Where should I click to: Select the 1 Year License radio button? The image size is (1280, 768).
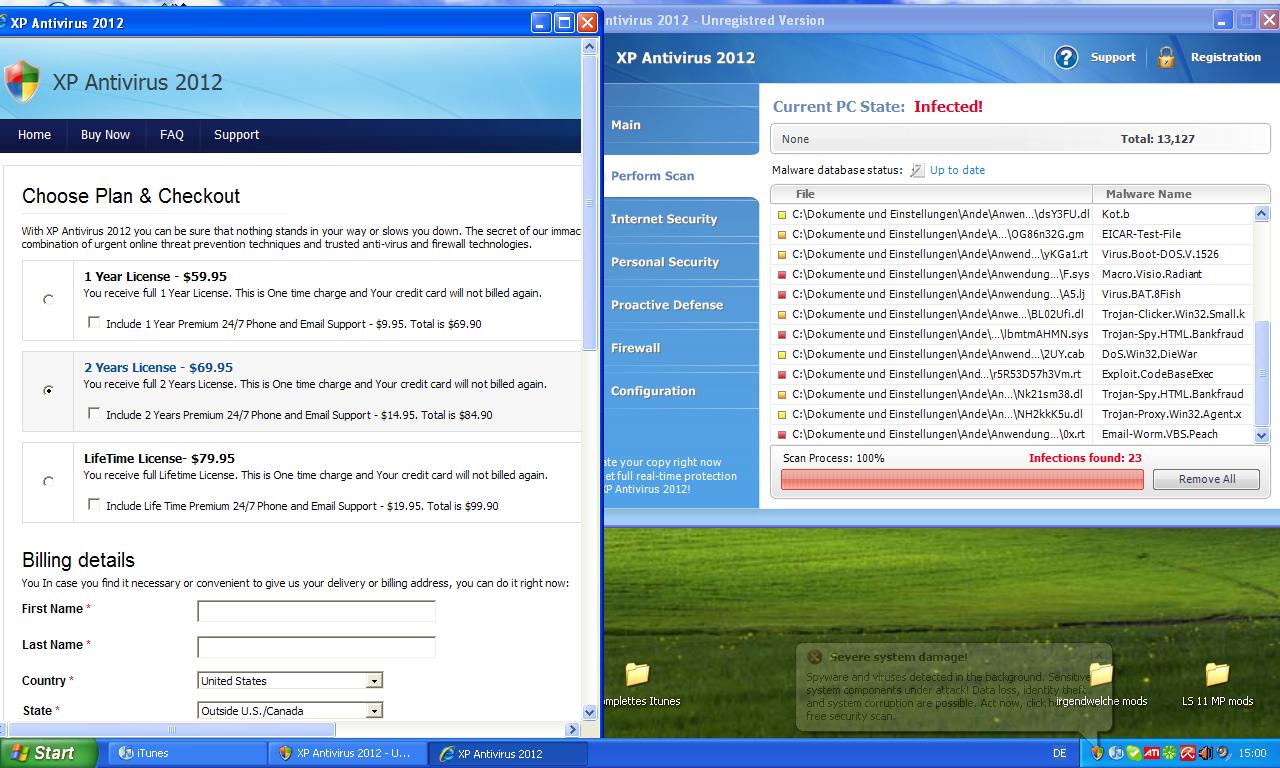click(x=48, y=299)
